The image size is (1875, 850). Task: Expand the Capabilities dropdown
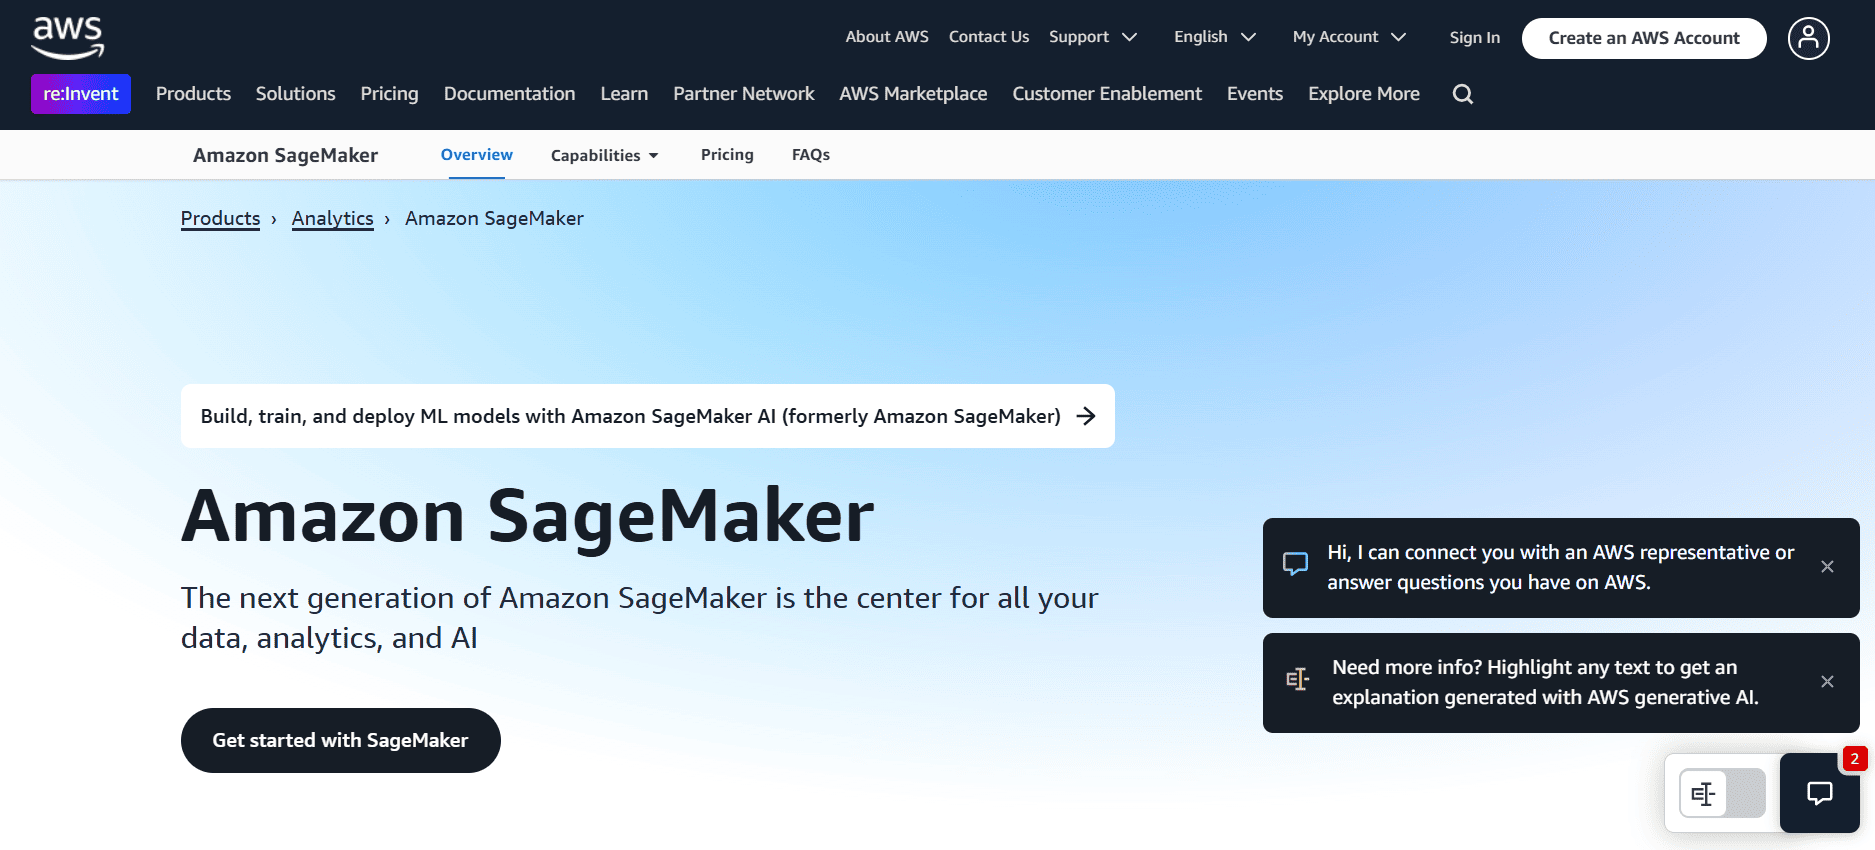(605, 155)
